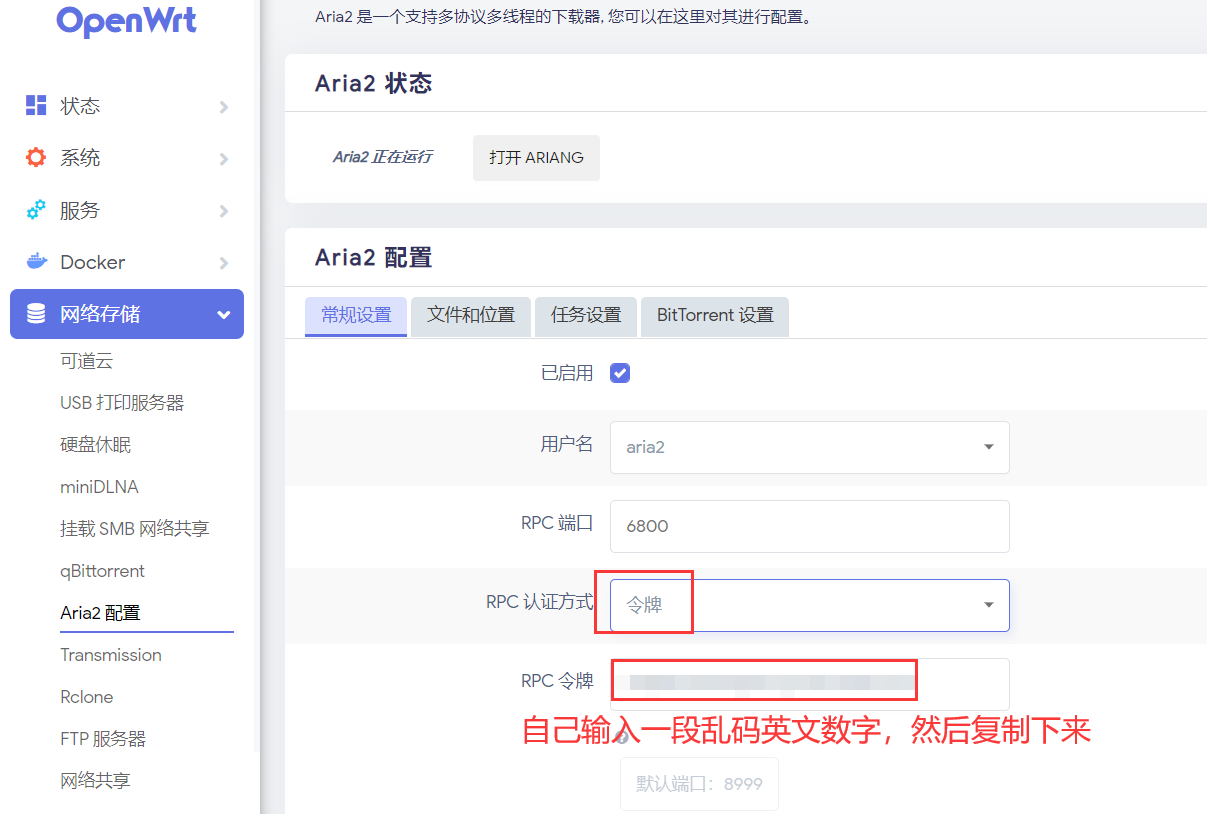The height and width of the screenshot is (814, 1207).
Task: Toggle the 已启用 checkbox
Action: pos(620,373)
